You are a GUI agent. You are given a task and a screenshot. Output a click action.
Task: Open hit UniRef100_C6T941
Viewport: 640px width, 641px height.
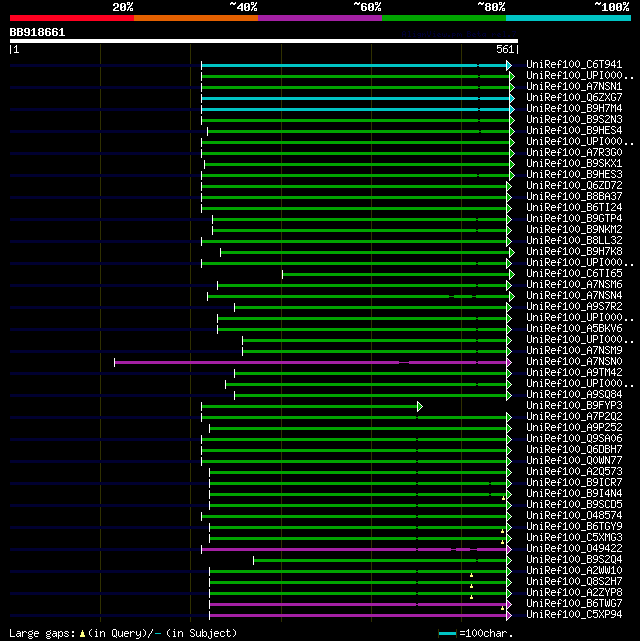tap(574, 65)
